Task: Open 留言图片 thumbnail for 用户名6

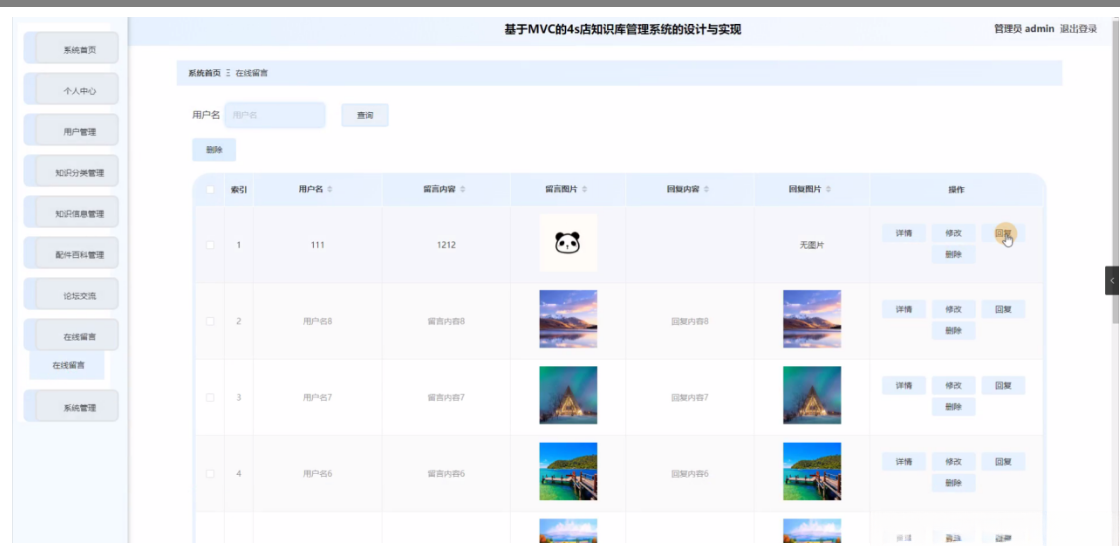Action: (568, 471)
